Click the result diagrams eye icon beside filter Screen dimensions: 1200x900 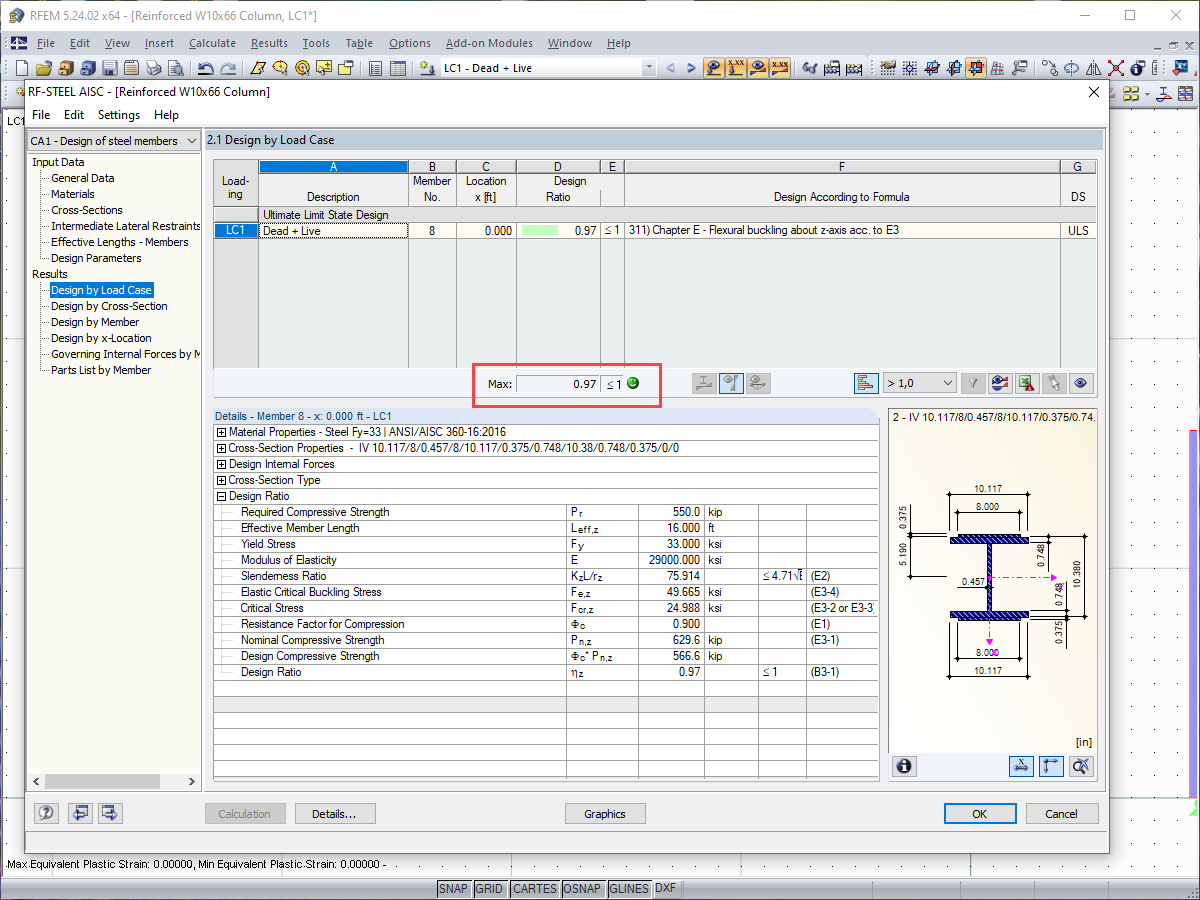(x=999, y=383)
